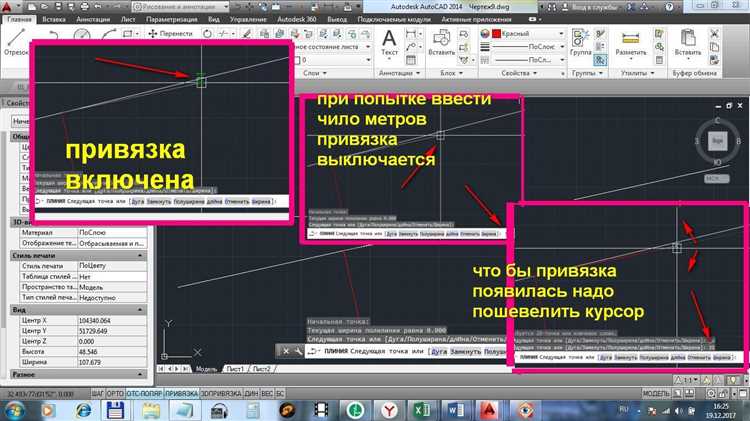
Task: Open the Аннотации ribbon tab
Action: point(93,19)
